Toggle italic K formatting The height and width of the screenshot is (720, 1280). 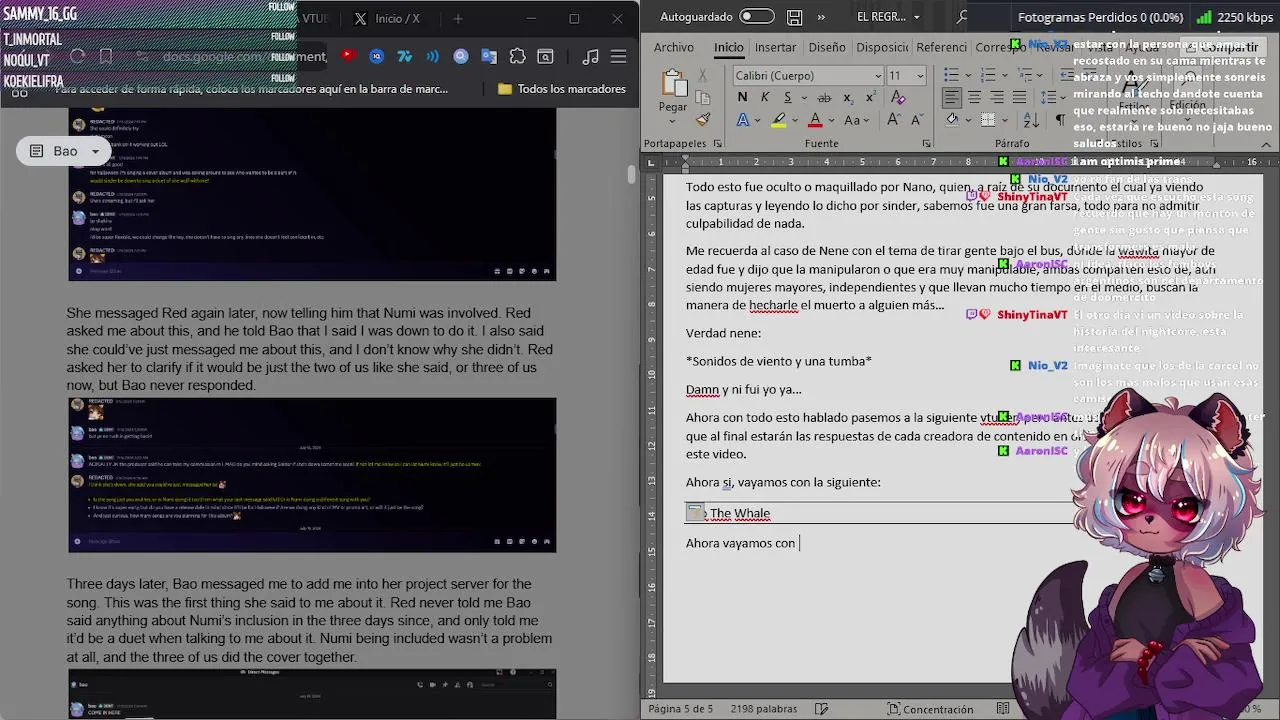tap(765, 97)
